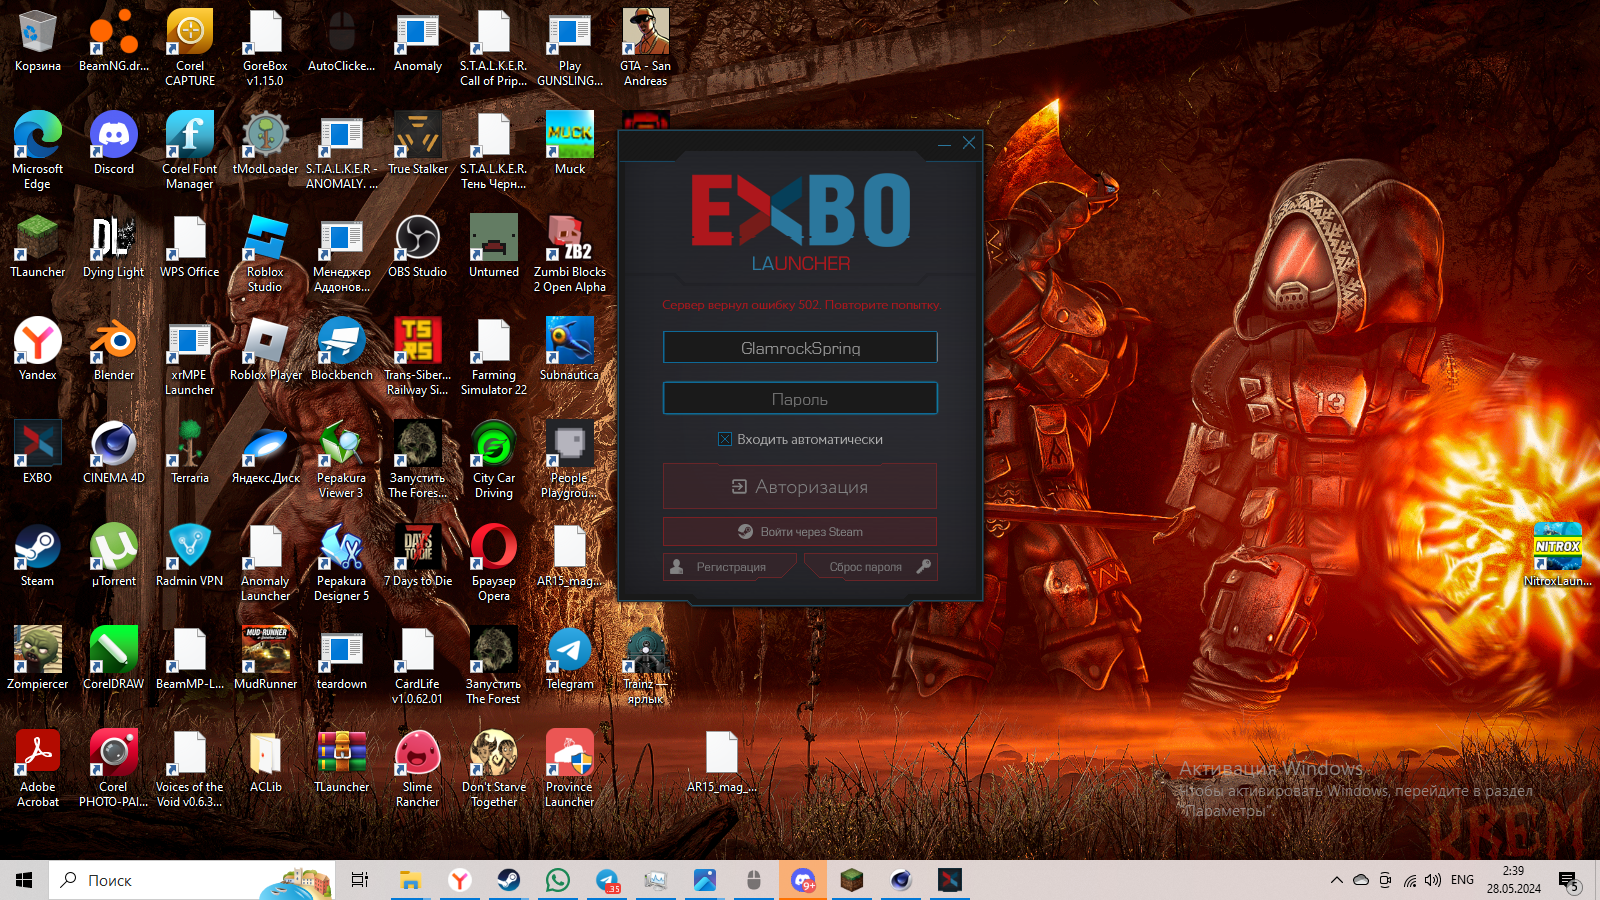
Task: Open the Blockbench desktop shortcut
Action: click(x=342, y=351)
